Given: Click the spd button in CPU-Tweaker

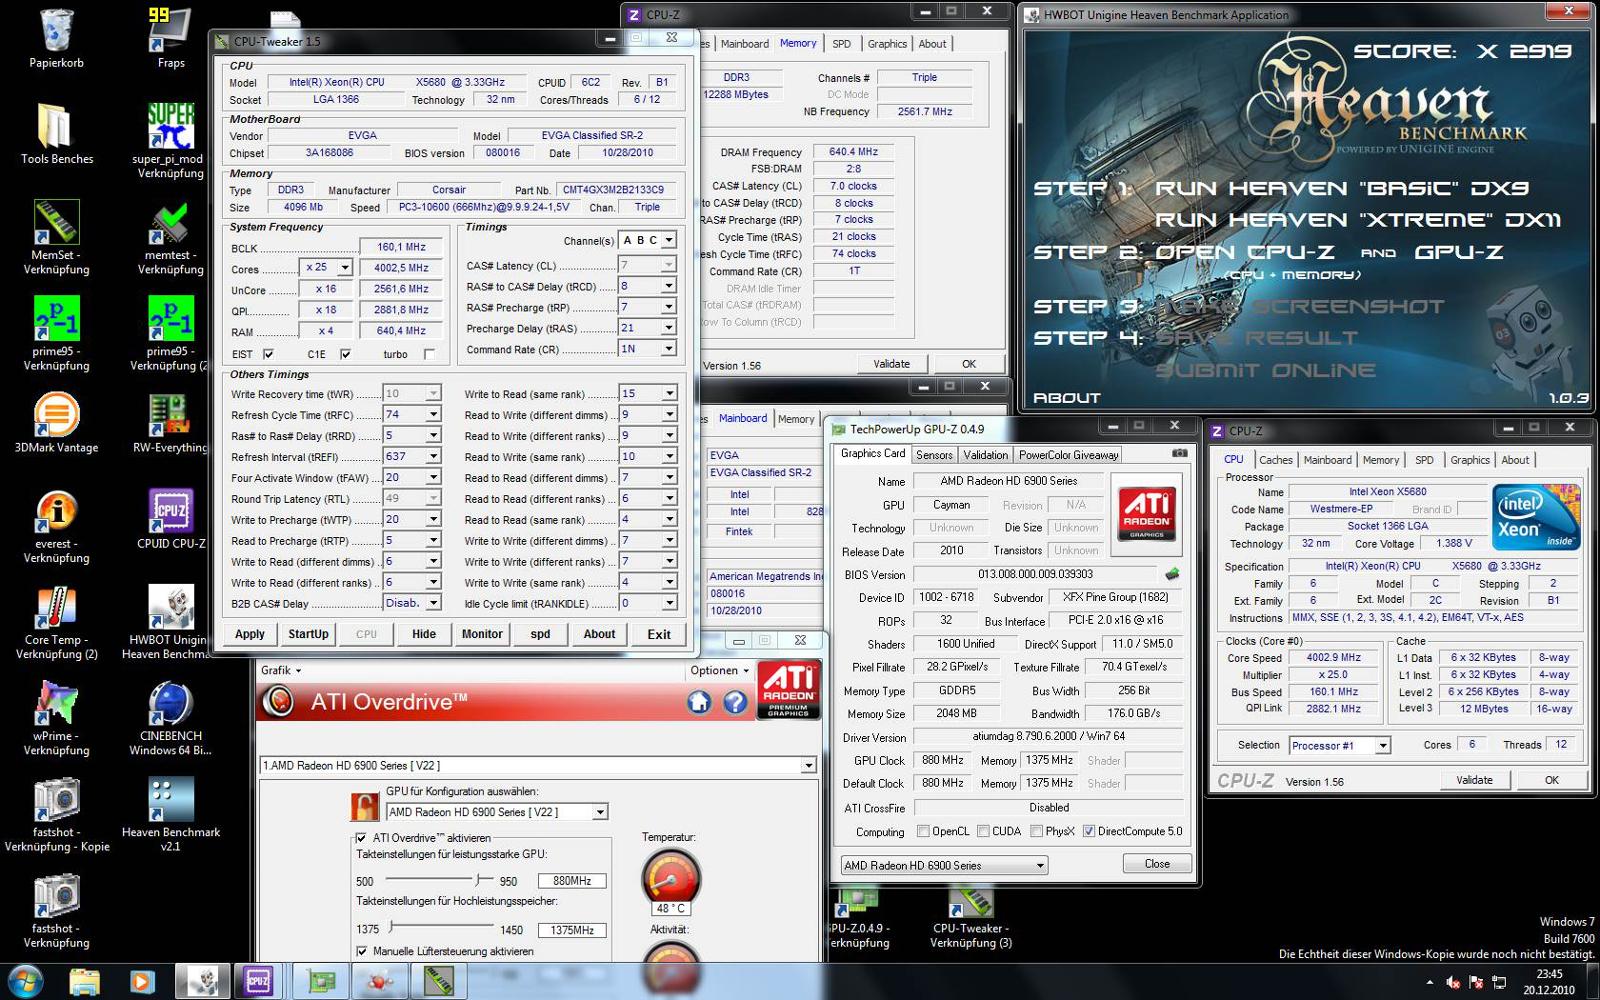Looking at the screenshot, I should (540, 634).
